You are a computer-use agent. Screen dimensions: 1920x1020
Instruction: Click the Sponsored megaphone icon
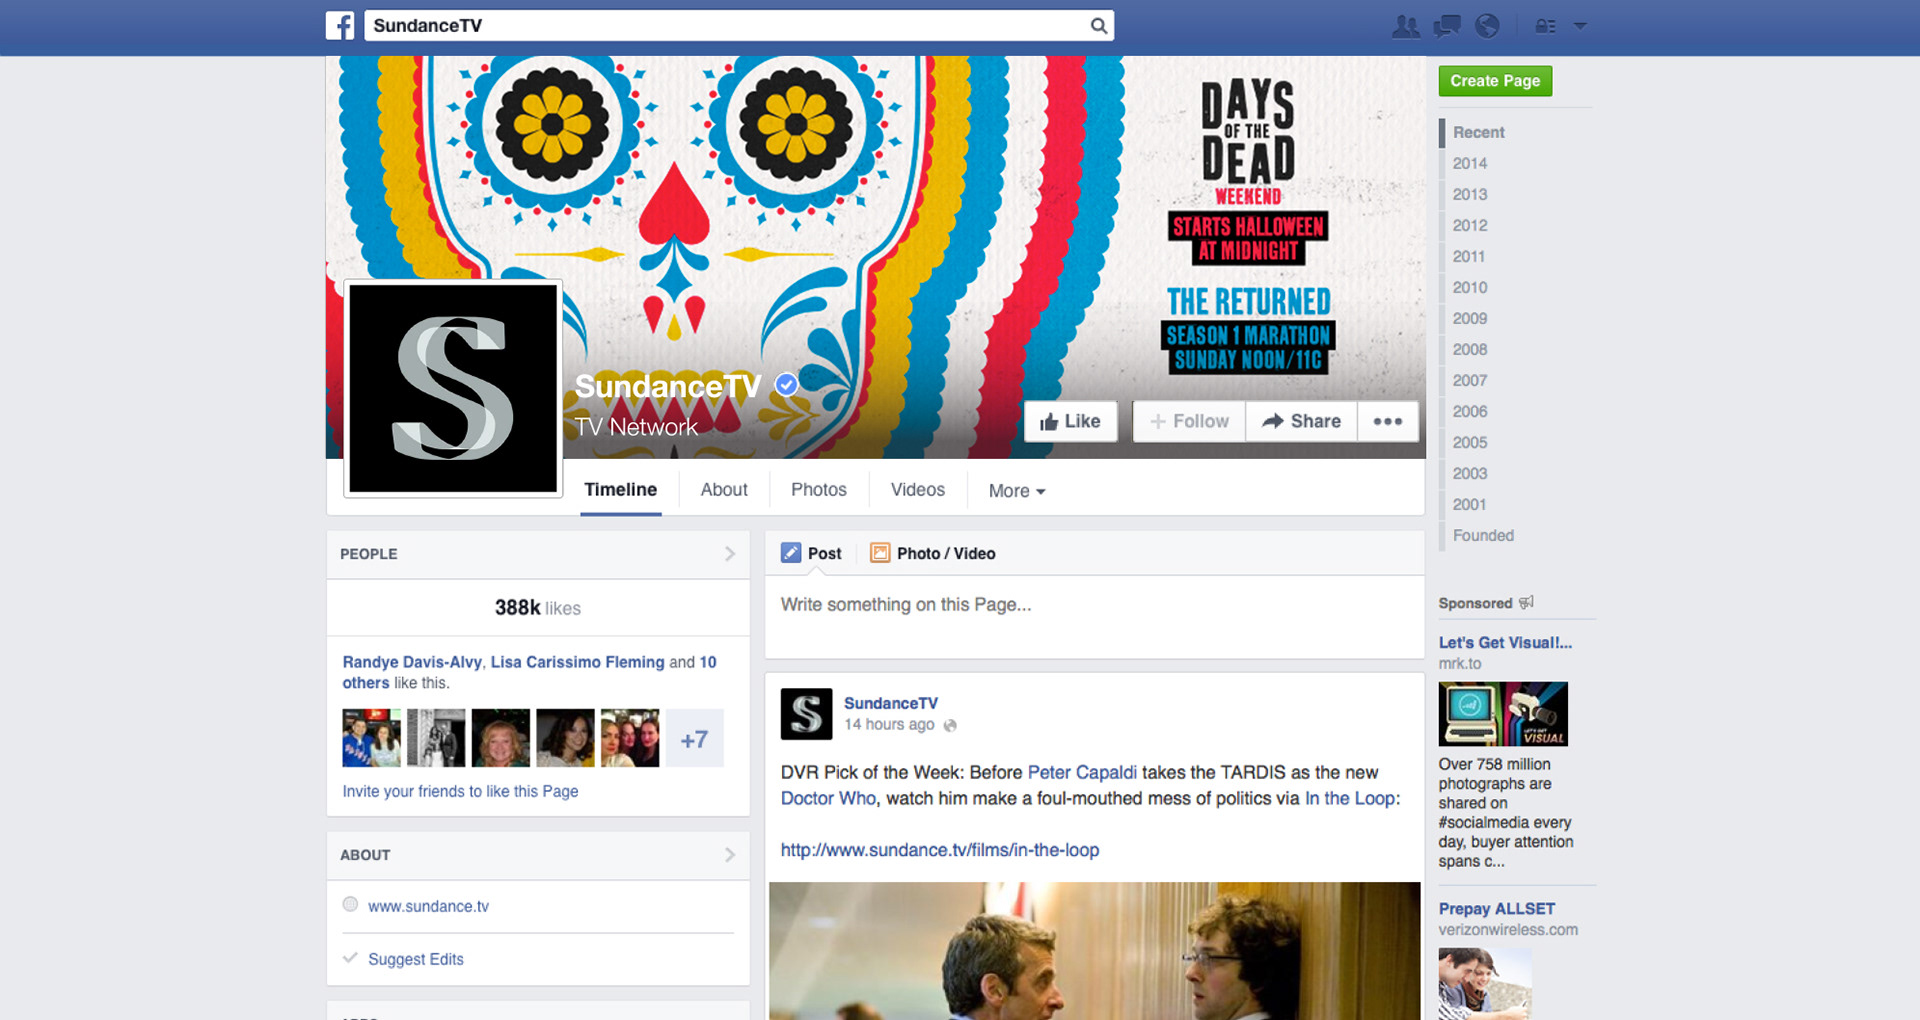click(1526, 602)
